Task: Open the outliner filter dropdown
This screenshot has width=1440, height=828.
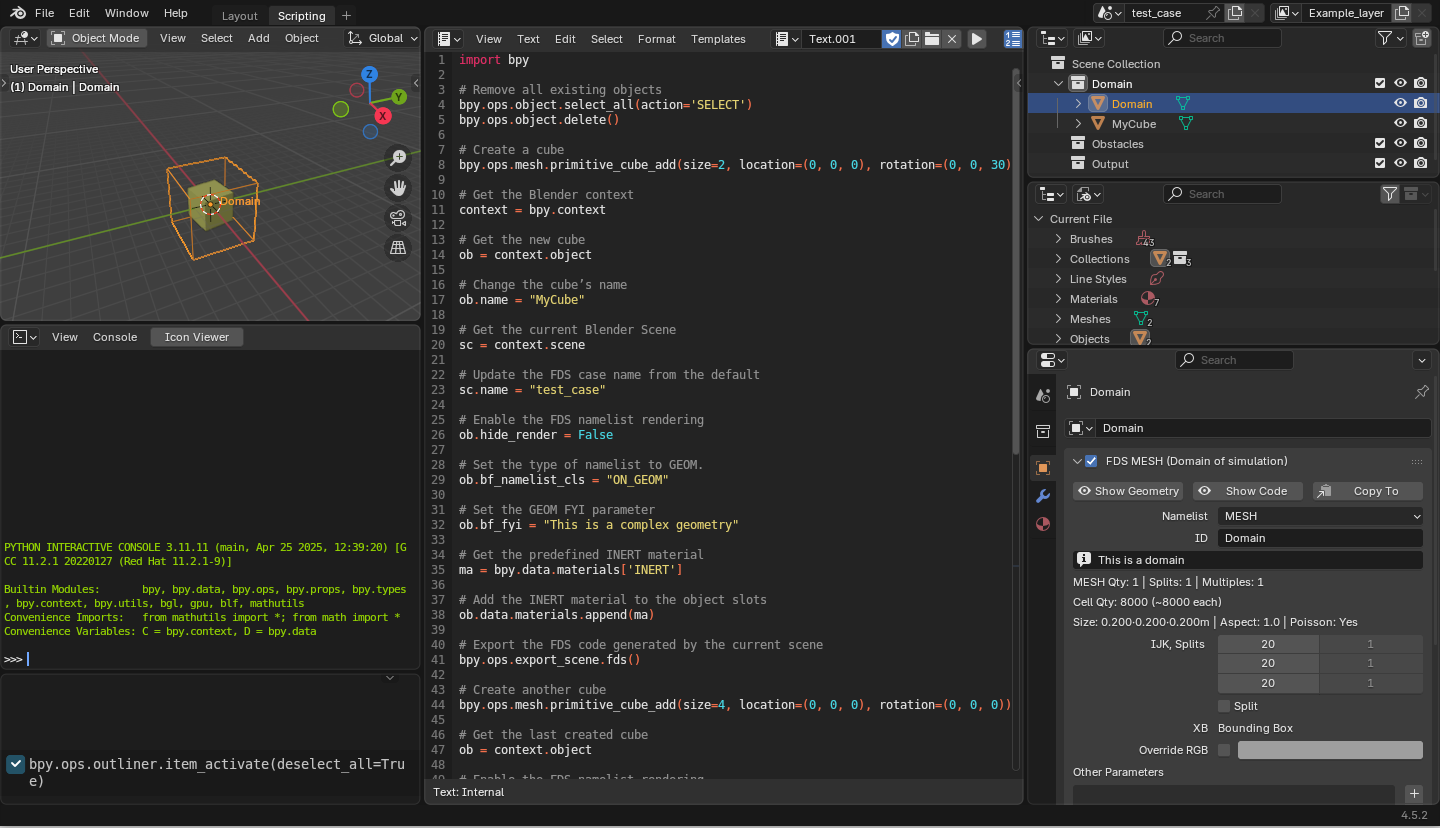Action: (x=1389, y=38)
